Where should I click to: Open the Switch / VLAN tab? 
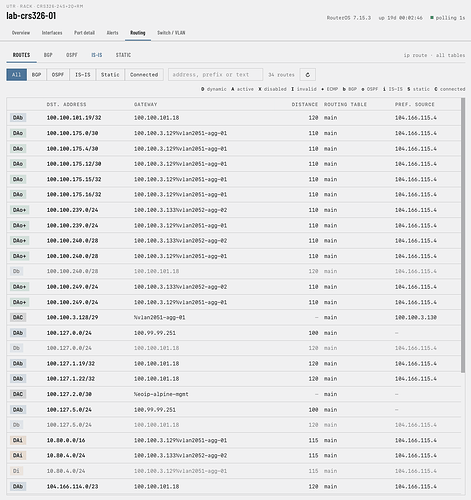pos(171,33)
